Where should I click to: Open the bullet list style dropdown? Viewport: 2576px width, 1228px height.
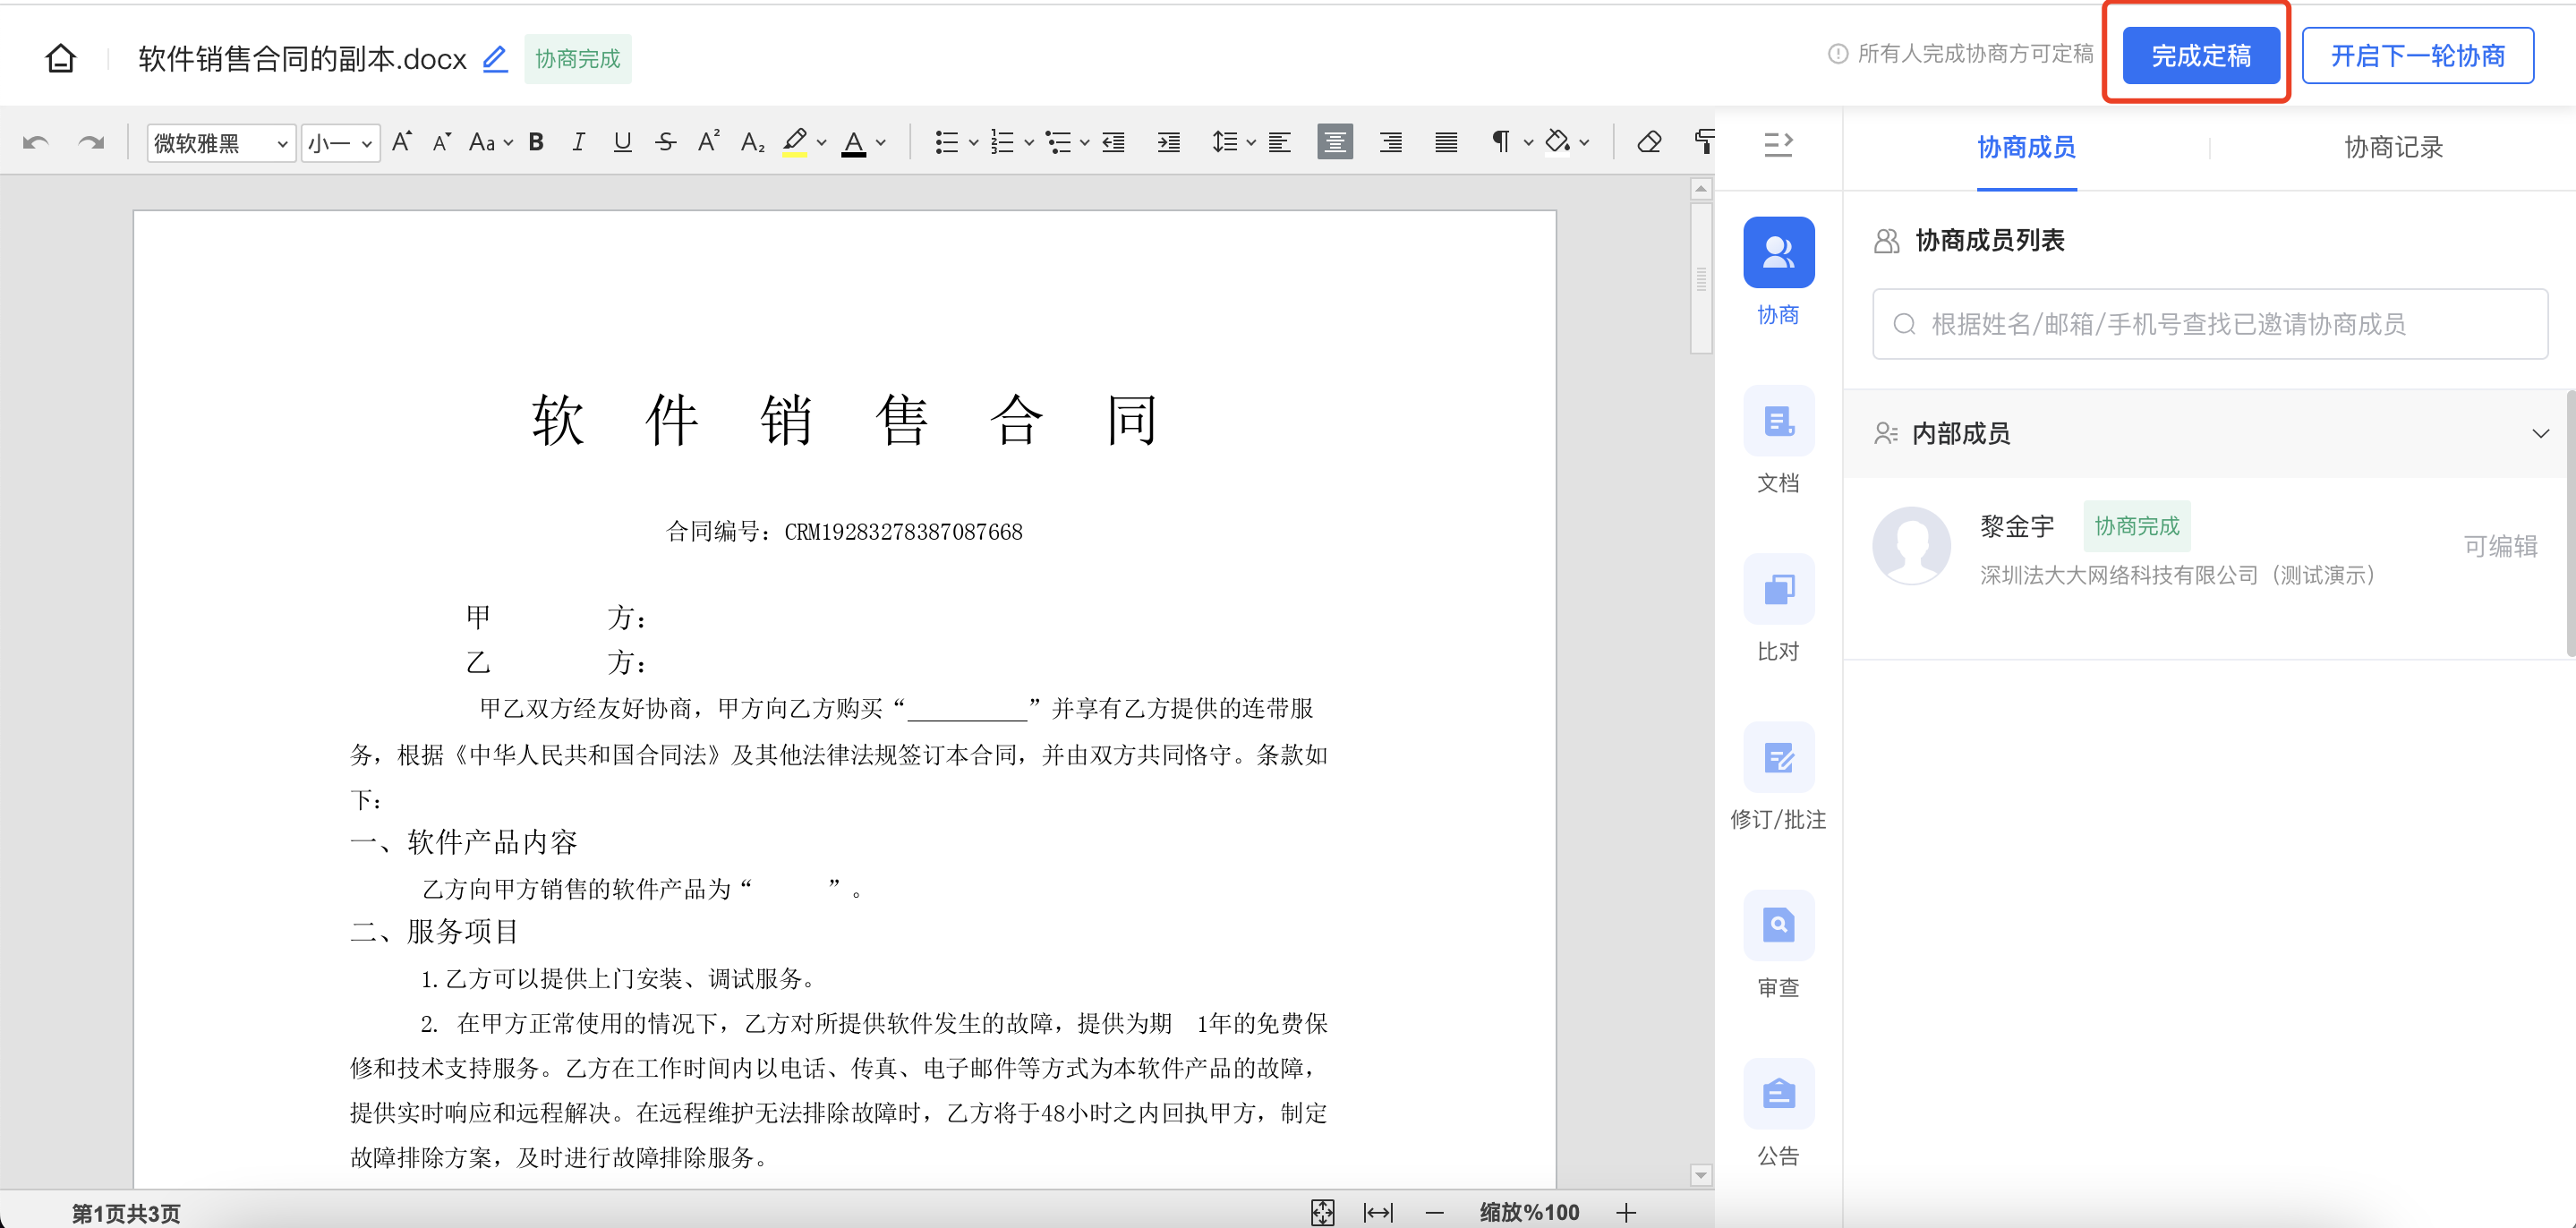(974, 143)
